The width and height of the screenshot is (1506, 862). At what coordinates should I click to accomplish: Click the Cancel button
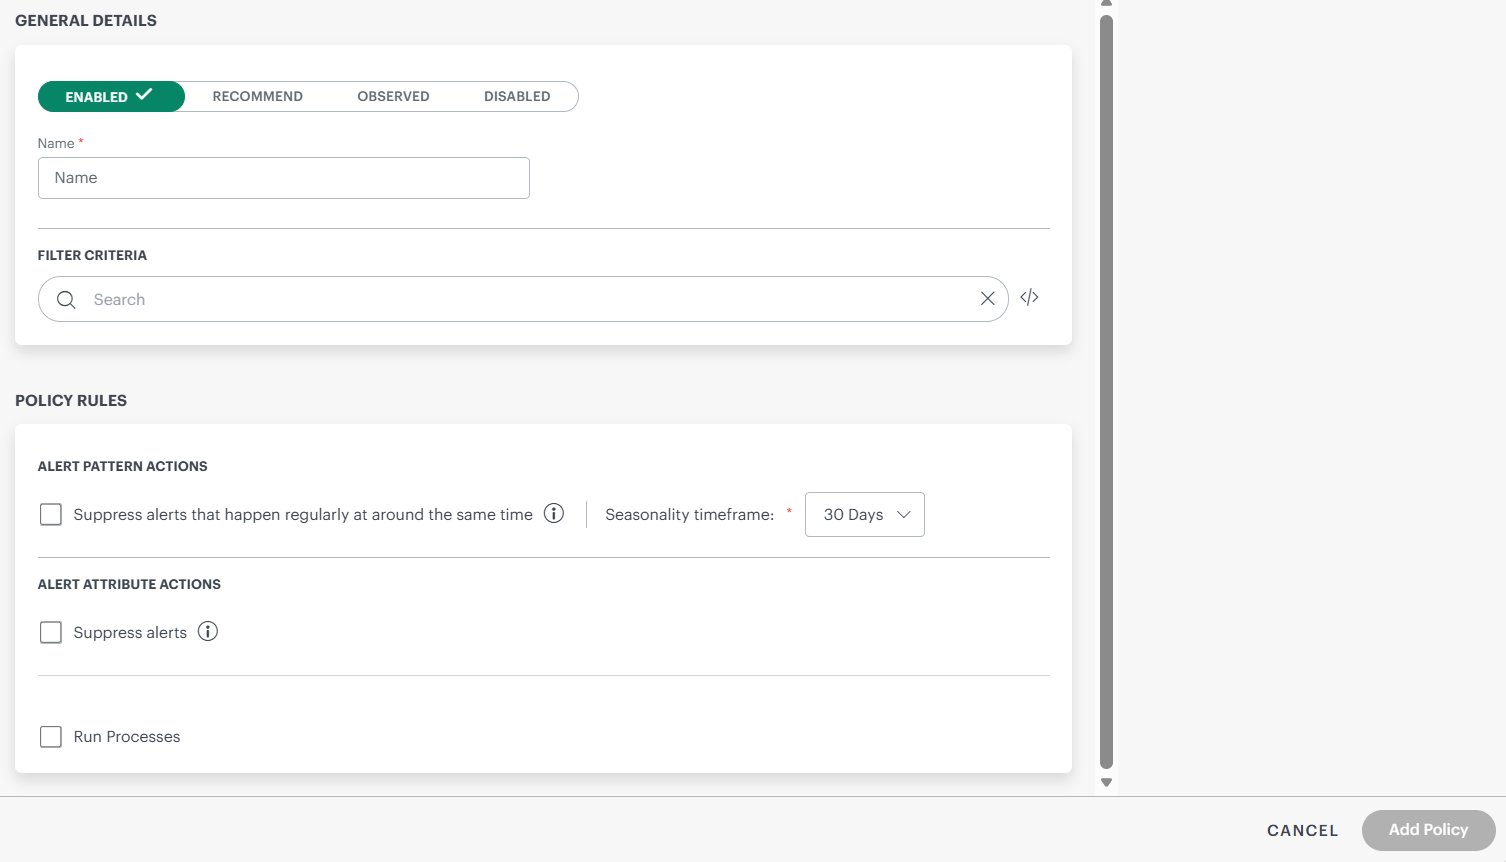click(1302, 831)
